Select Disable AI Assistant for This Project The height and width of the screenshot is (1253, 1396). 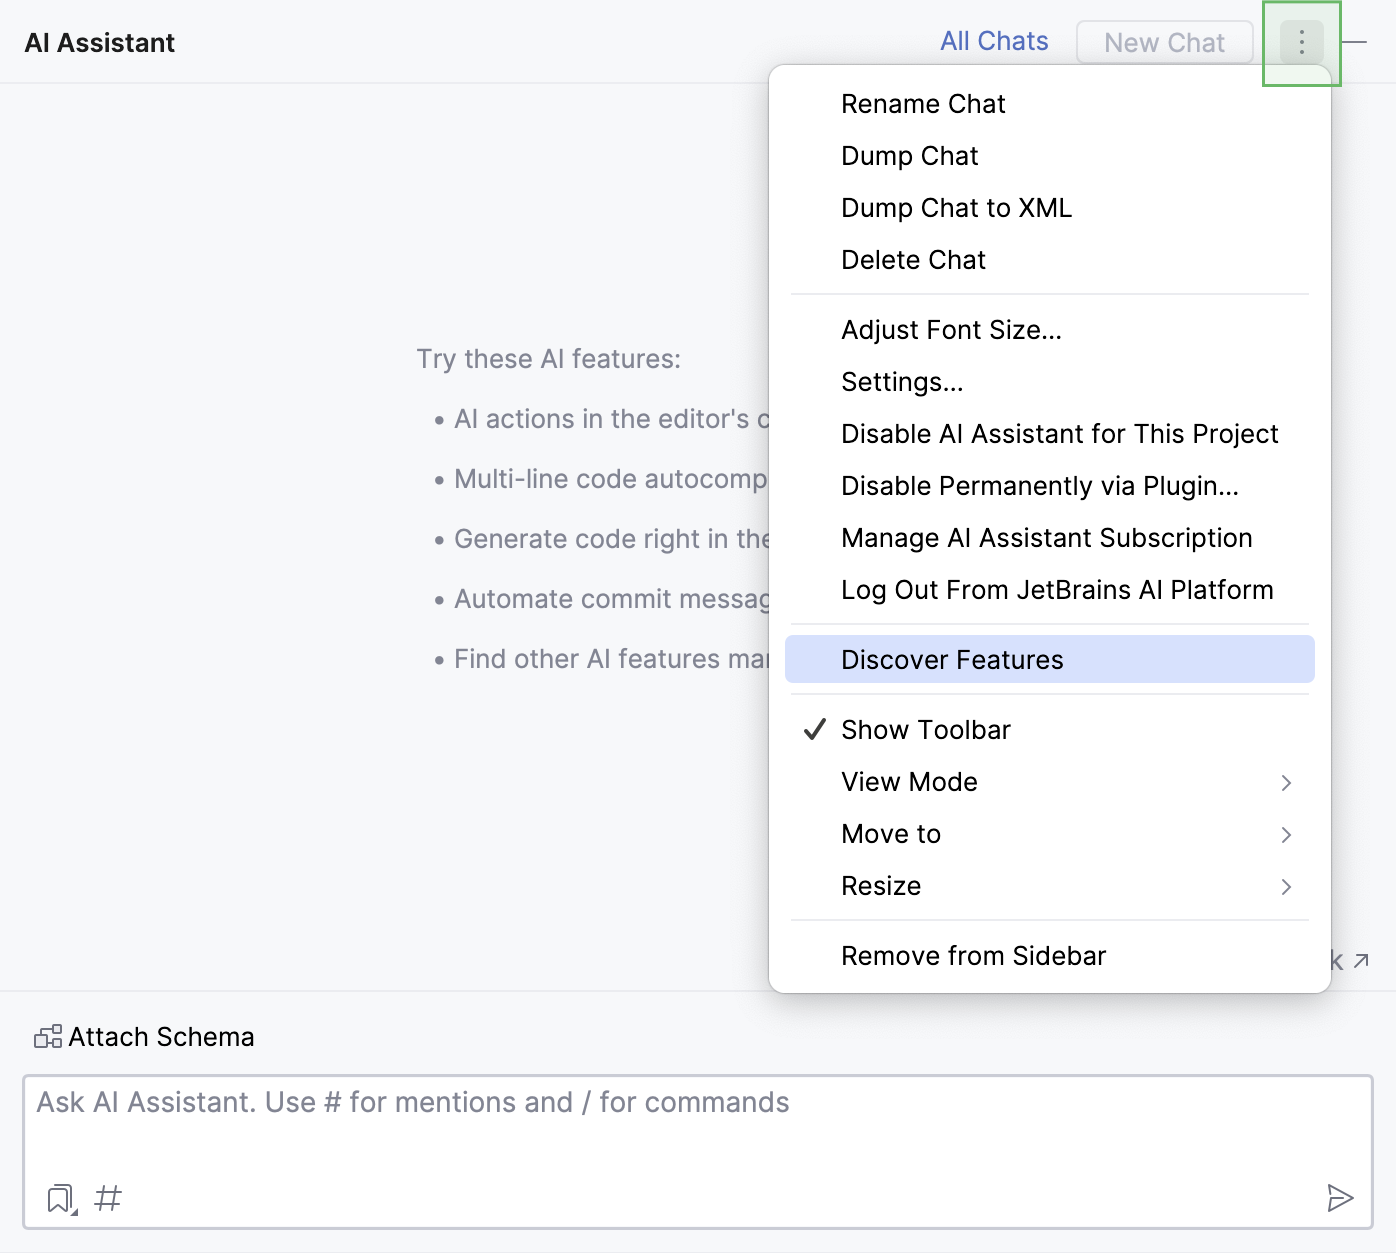(1050, 434)
